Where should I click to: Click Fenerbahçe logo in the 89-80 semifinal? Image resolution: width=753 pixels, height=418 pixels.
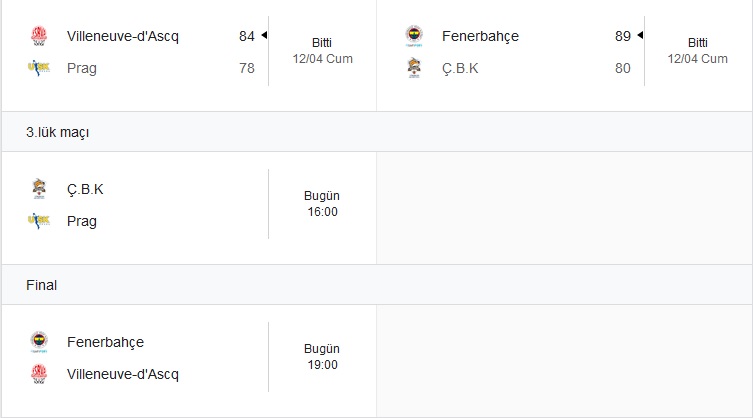click(414, 36)
